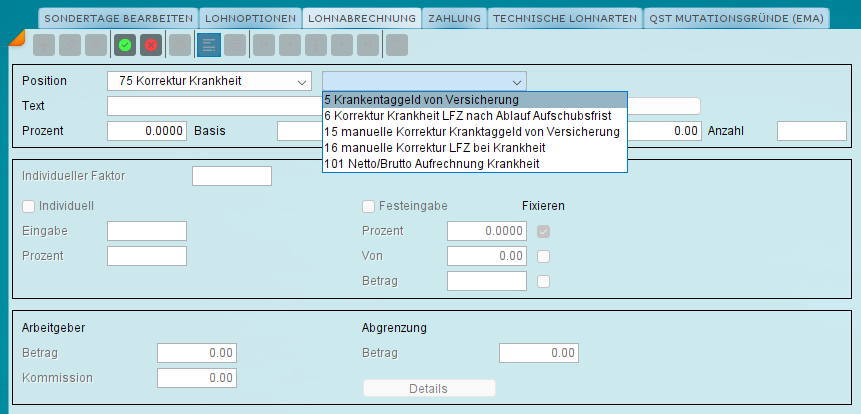Switch to the Lohnoptionen tab
This screenshot has height=414, width=861.
click(250, 19)
